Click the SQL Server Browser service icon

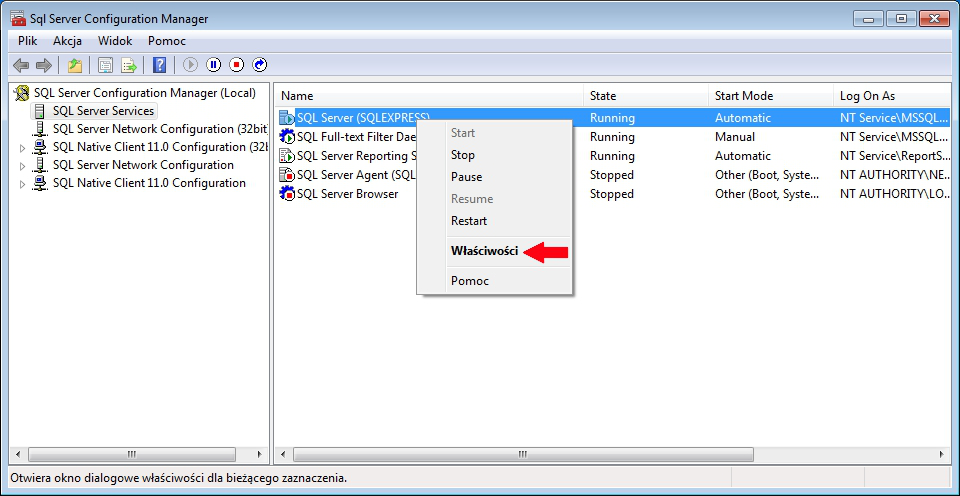coord(287,194)
